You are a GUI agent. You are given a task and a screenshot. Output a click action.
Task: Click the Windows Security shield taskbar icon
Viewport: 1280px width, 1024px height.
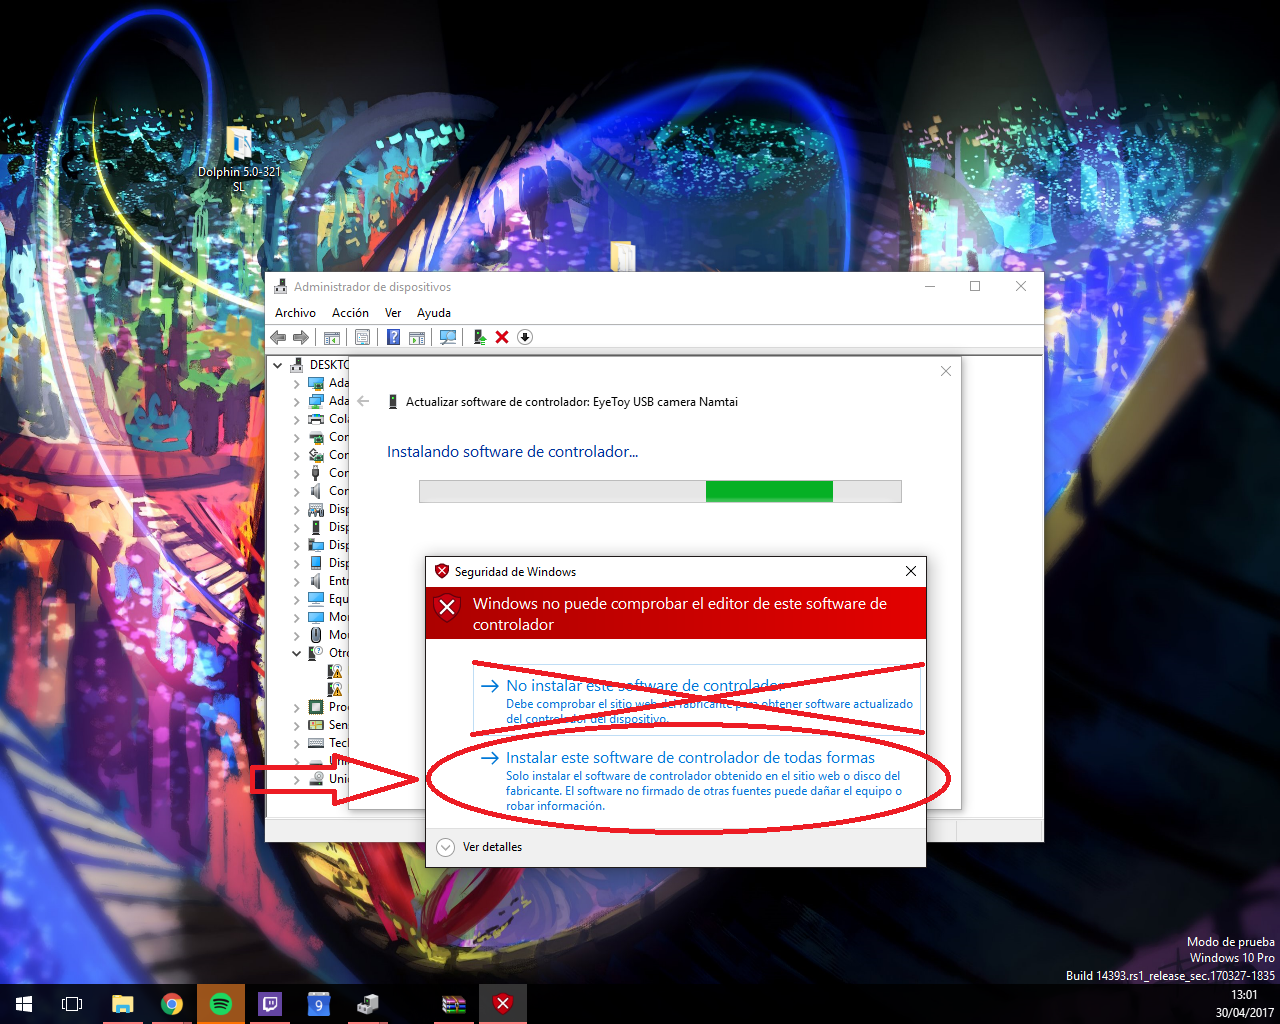tap(503, 1004)
